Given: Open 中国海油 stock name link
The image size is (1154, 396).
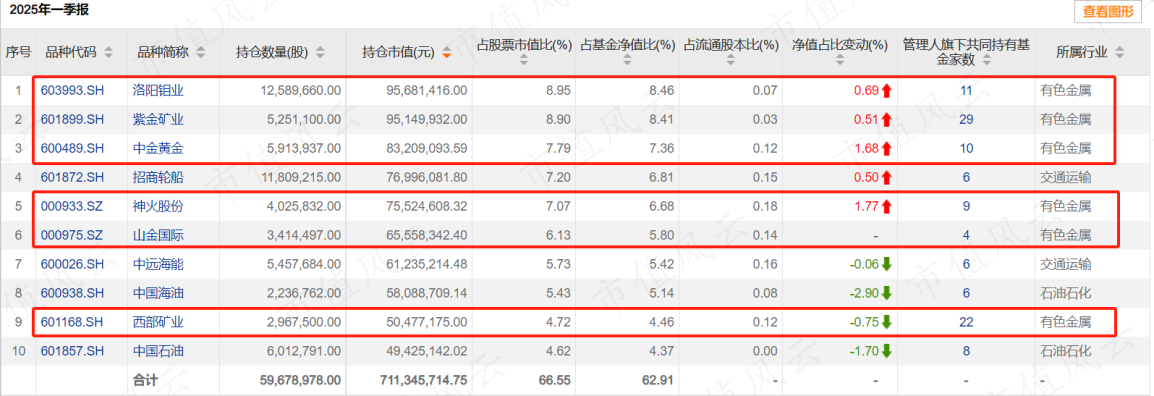Looking at the screenshot, I should (x=157, y=293).
